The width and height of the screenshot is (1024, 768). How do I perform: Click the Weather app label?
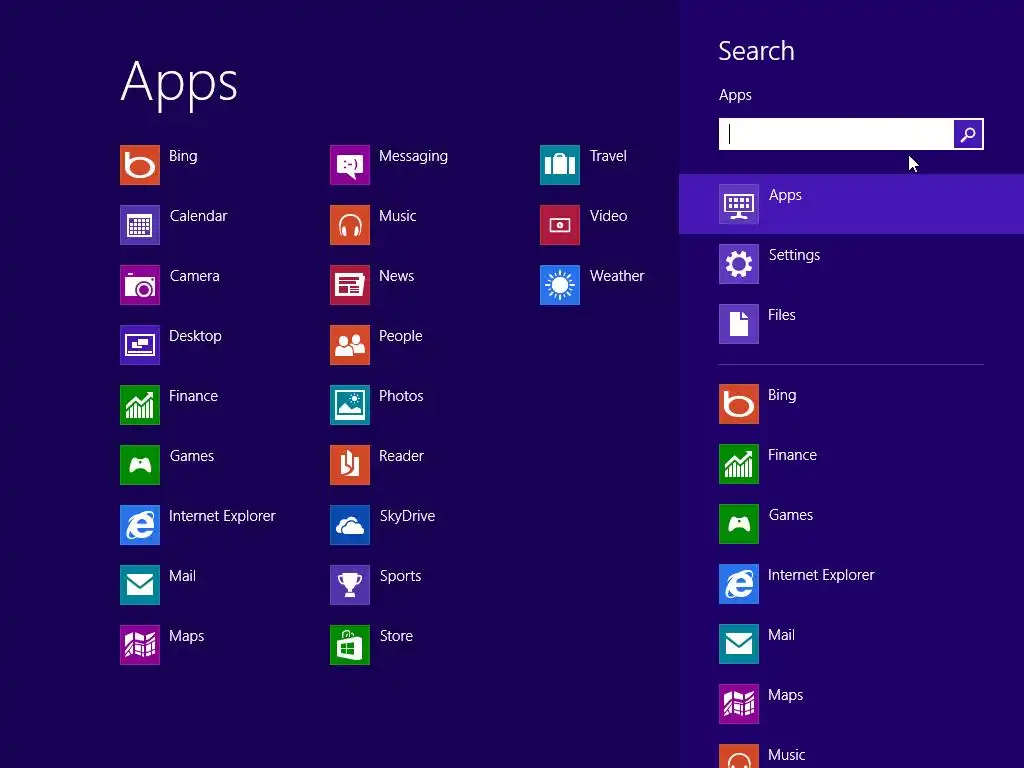click(616, 276)
